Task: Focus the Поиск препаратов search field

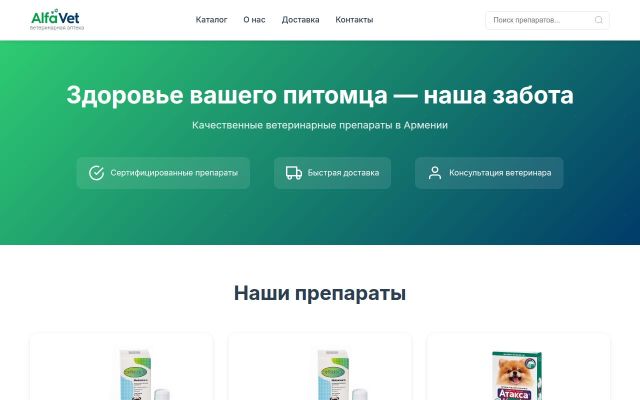Action: coord(547,20)
